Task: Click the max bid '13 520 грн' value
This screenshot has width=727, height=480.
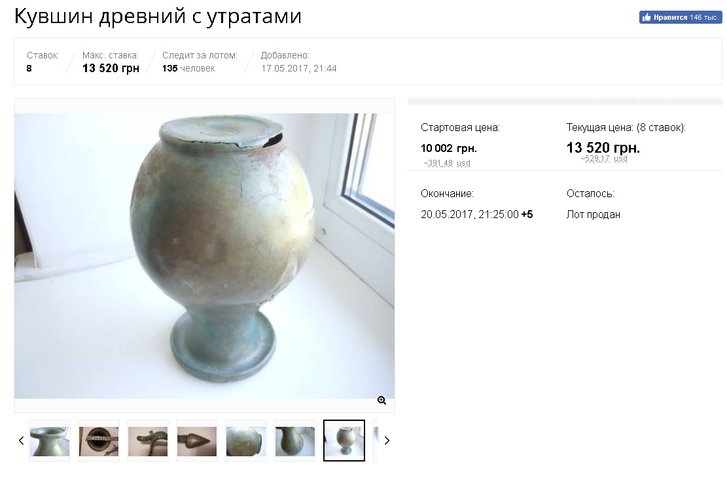Action: click(111, 68)
